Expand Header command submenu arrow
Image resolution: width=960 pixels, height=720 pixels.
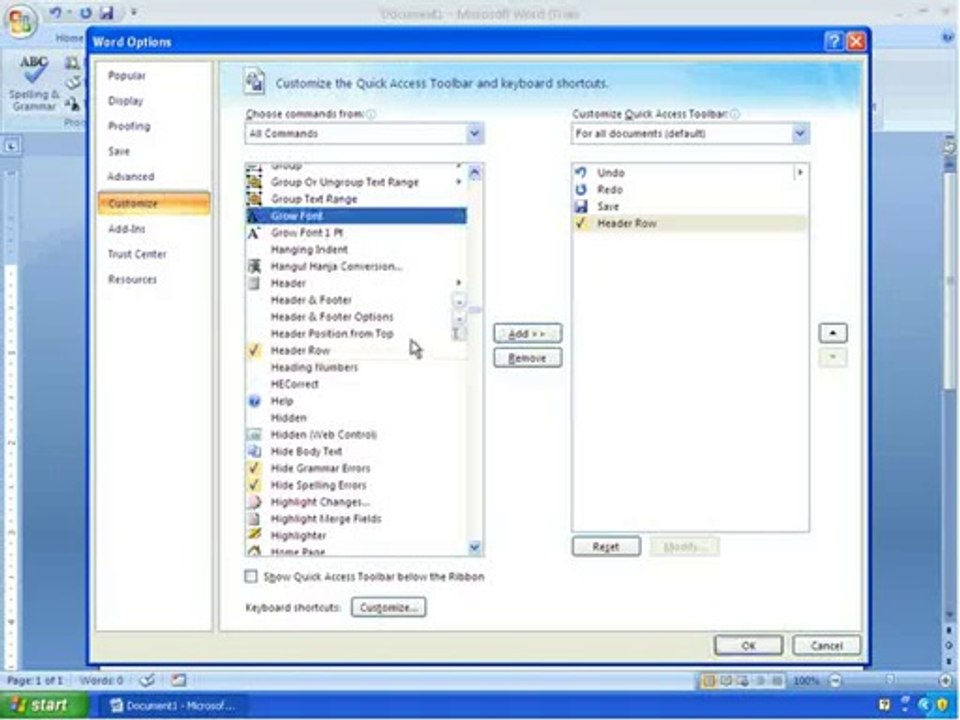pos(459,283)
